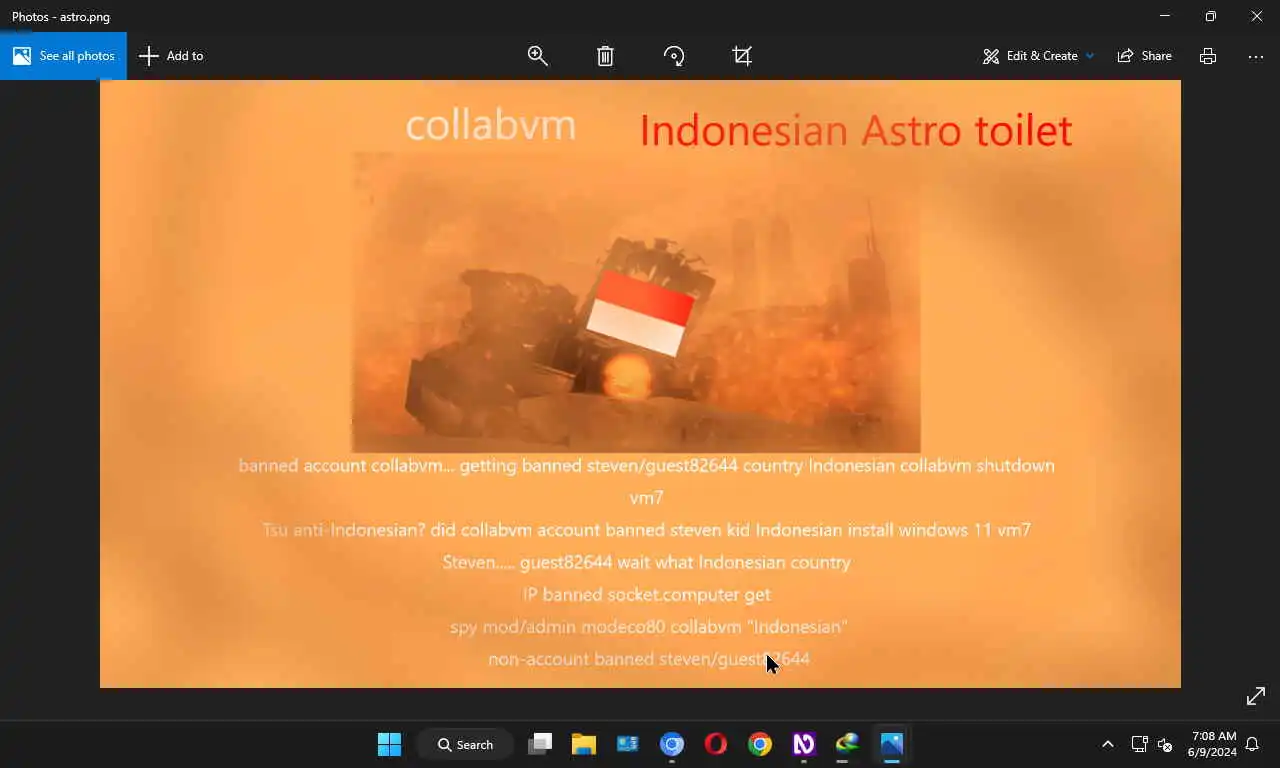The width and height of the screenshot is (1280, 768).
Task: Open the Windows Start menu
Action: click(x=389, y=744)
